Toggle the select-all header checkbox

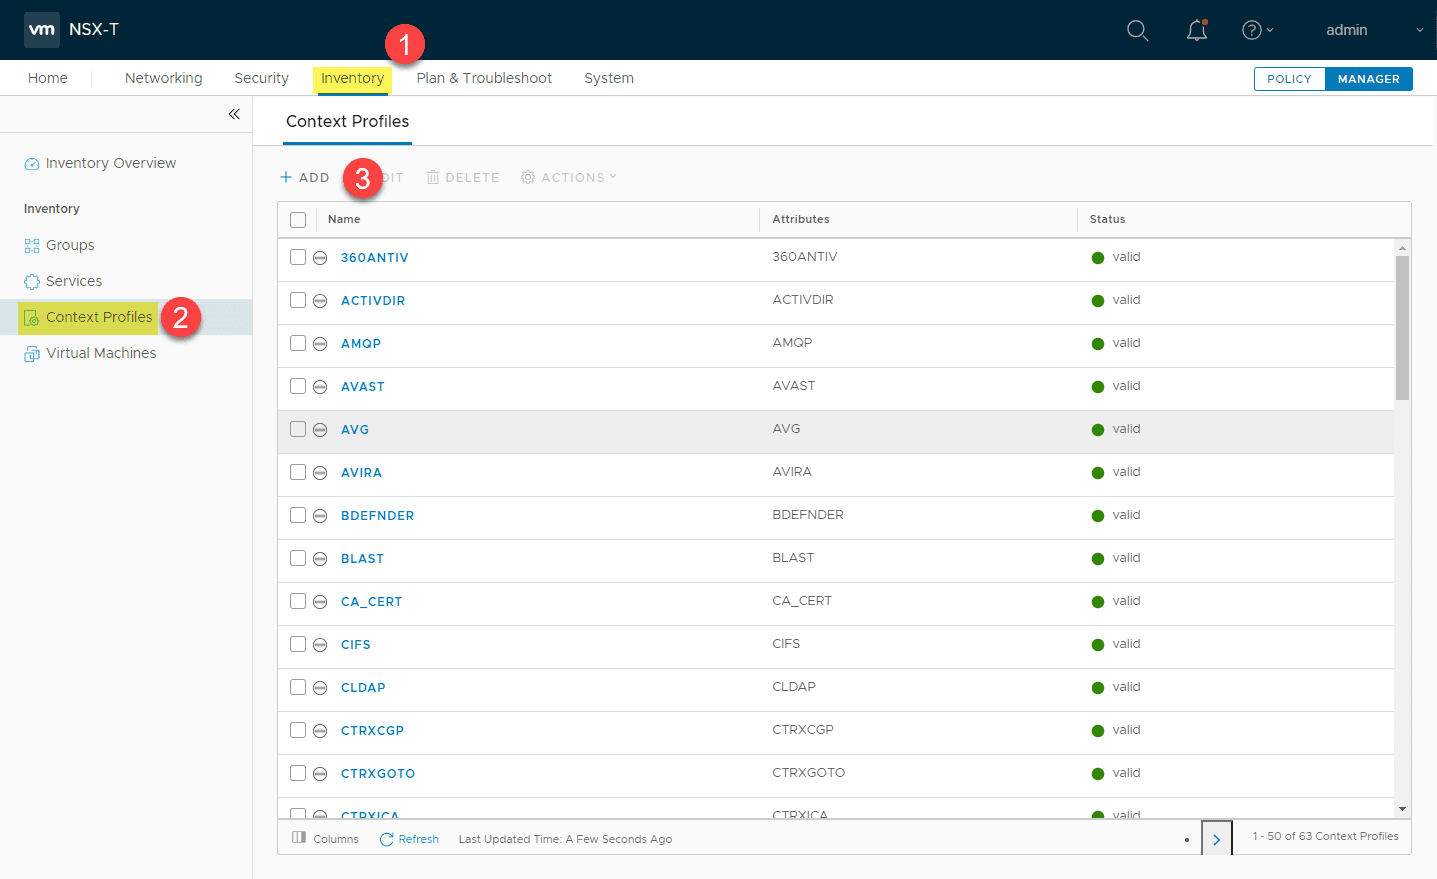298,220
